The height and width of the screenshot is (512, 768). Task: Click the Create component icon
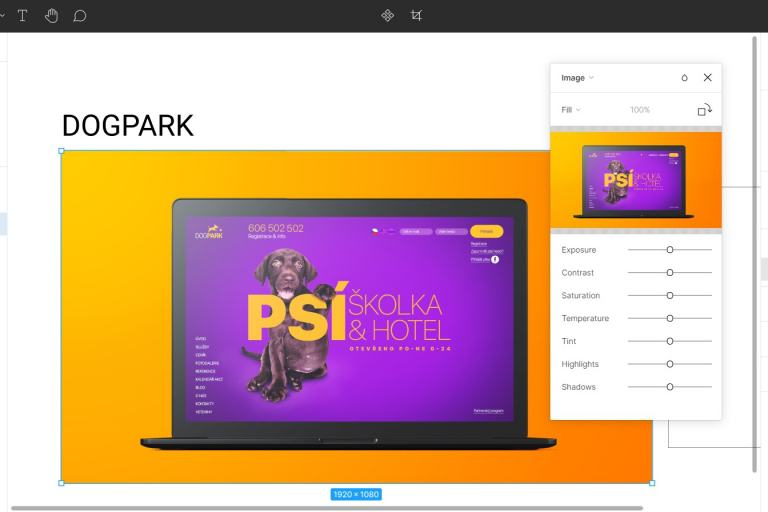pos(388,16)
